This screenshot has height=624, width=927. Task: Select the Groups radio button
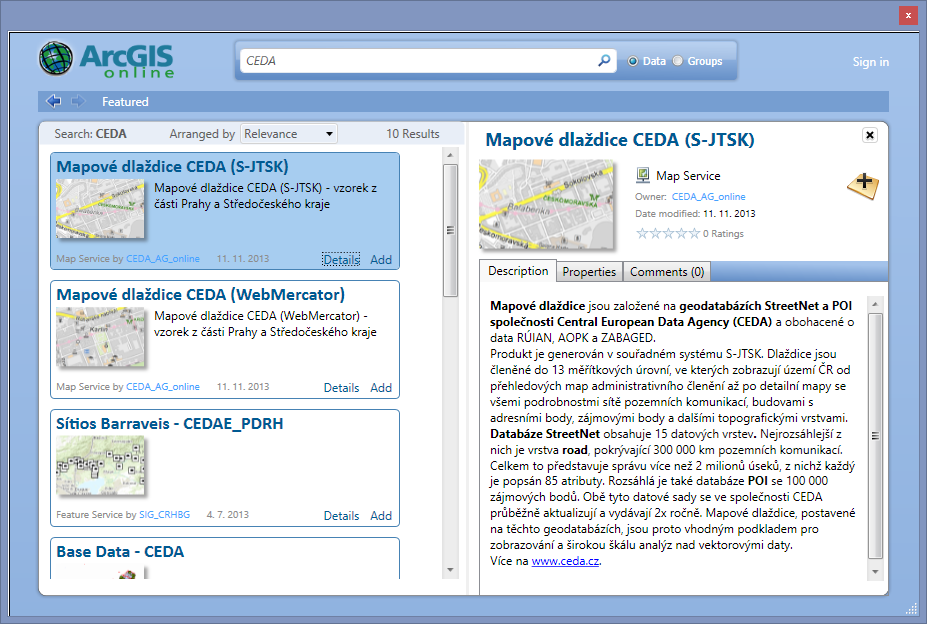tap(678, 61)
